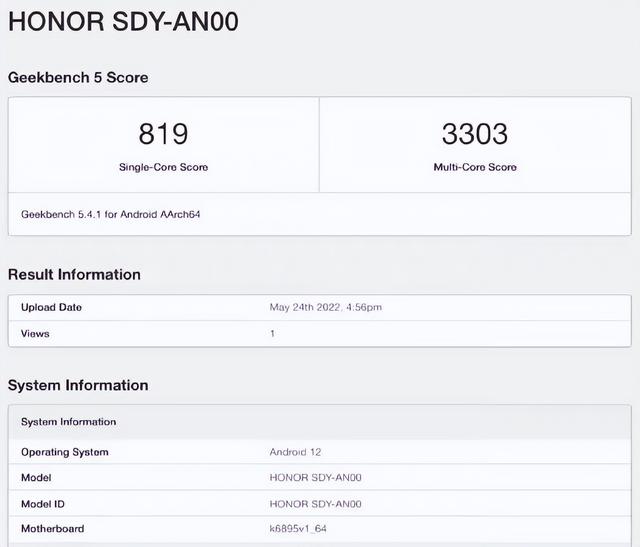Click the Single-Core Score label
The height and width of the screenshot is (547, 640).
(163, 167)
